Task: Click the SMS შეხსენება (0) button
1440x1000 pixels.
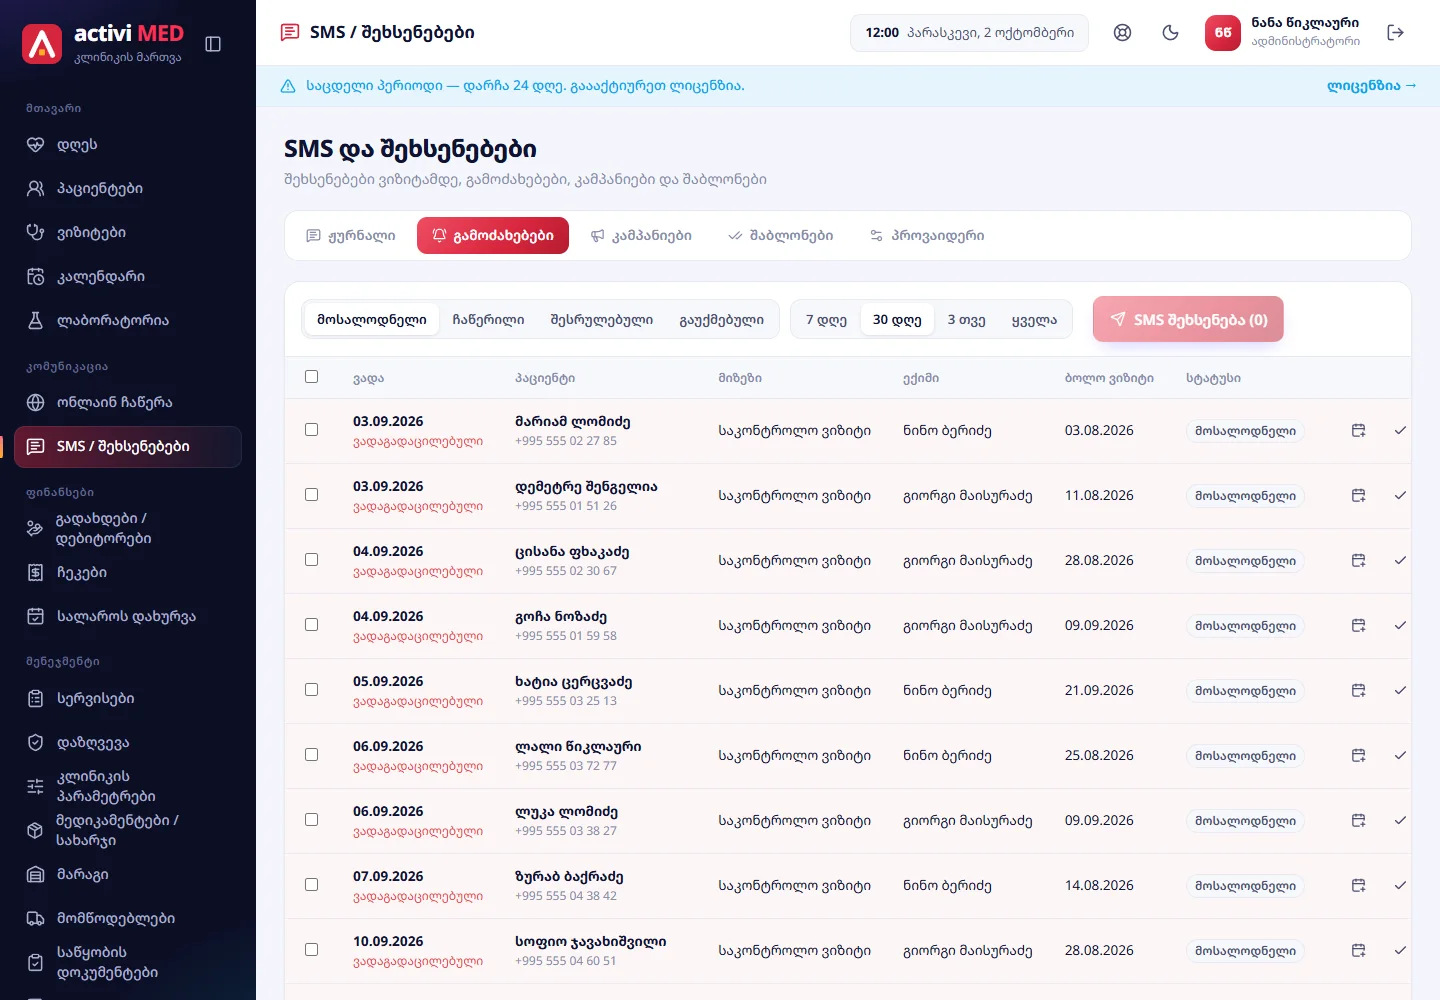Action: point(1188,320)
